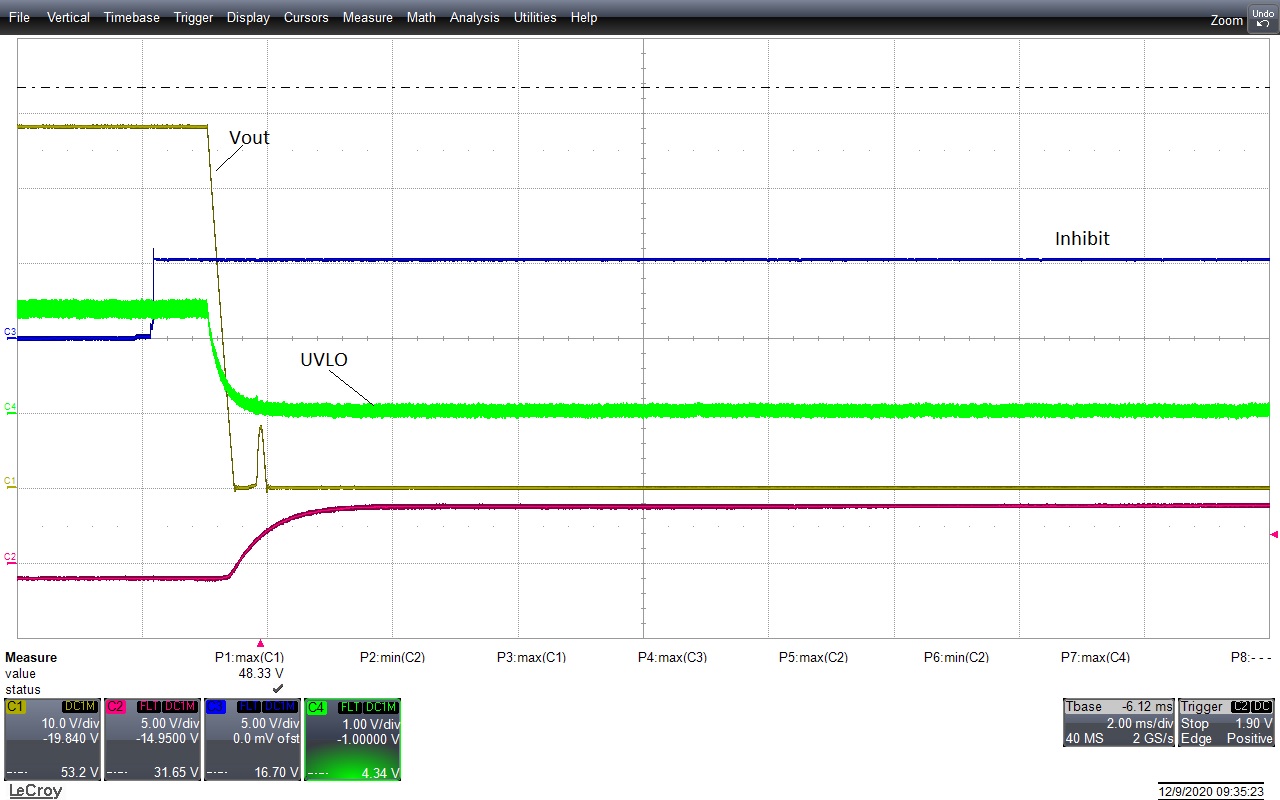Image resolution: width=1280 pixels, height=800 pixels.
Task: Click the DC1M coupling tag in C1 box
Action: coord(79,707)
